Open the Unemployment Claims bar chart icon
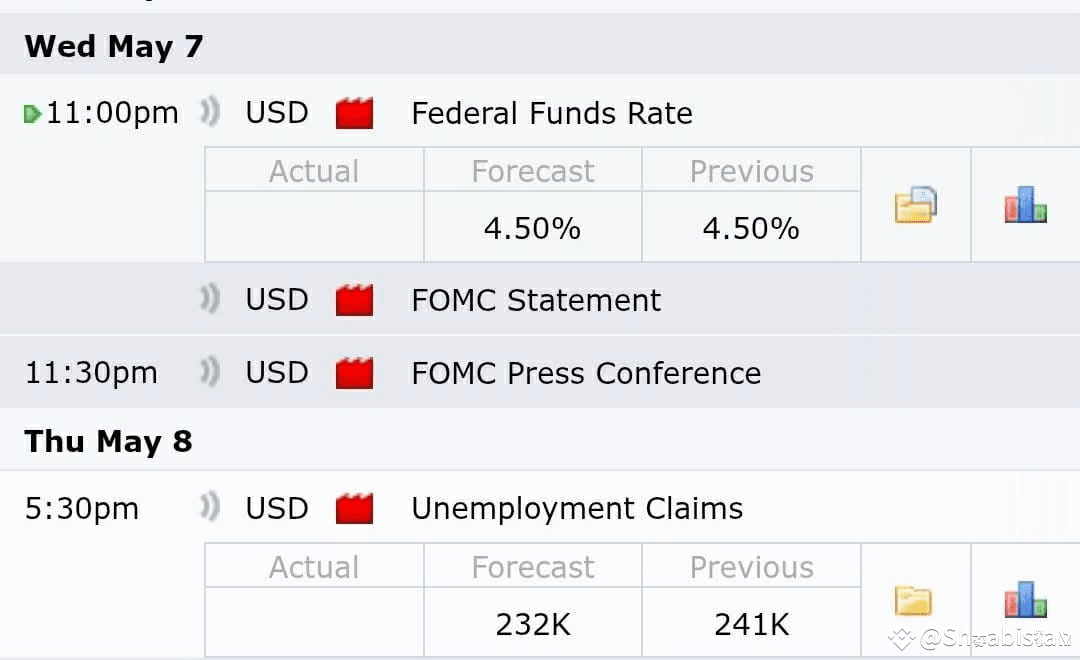 (1025, 599)
